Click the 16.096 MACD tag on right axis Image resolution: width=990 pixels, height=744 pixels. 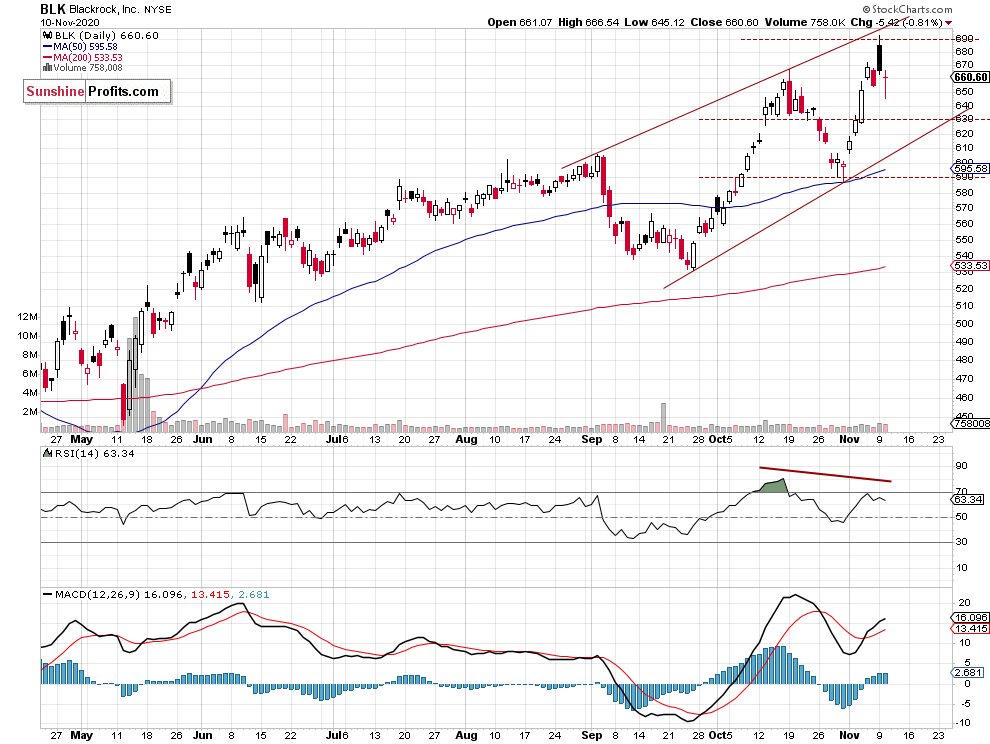coord(970,618)
